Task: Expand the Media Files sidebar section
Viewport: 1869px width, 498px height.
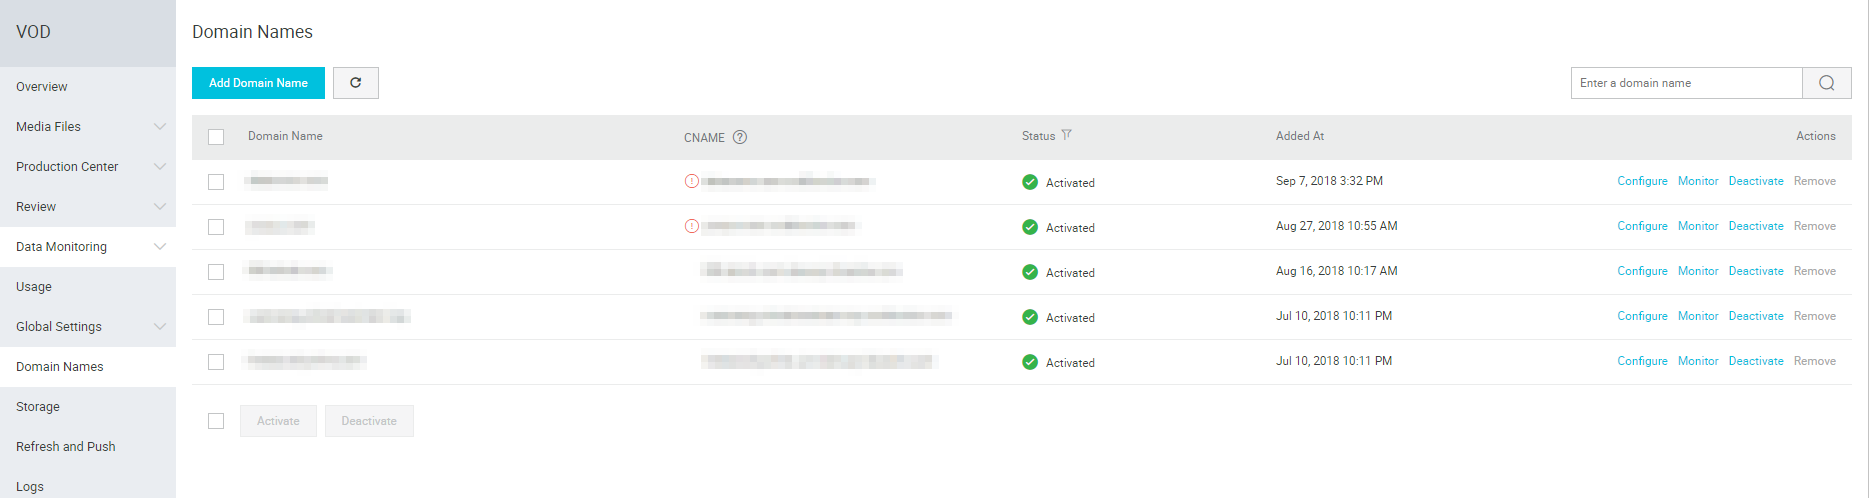Action: coord(88,126)
